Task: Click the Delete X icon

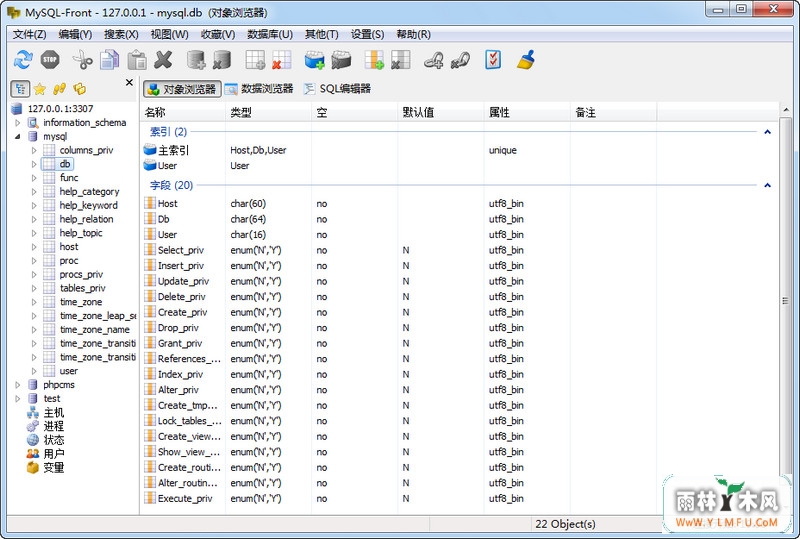Action: [x=163, y=60]
